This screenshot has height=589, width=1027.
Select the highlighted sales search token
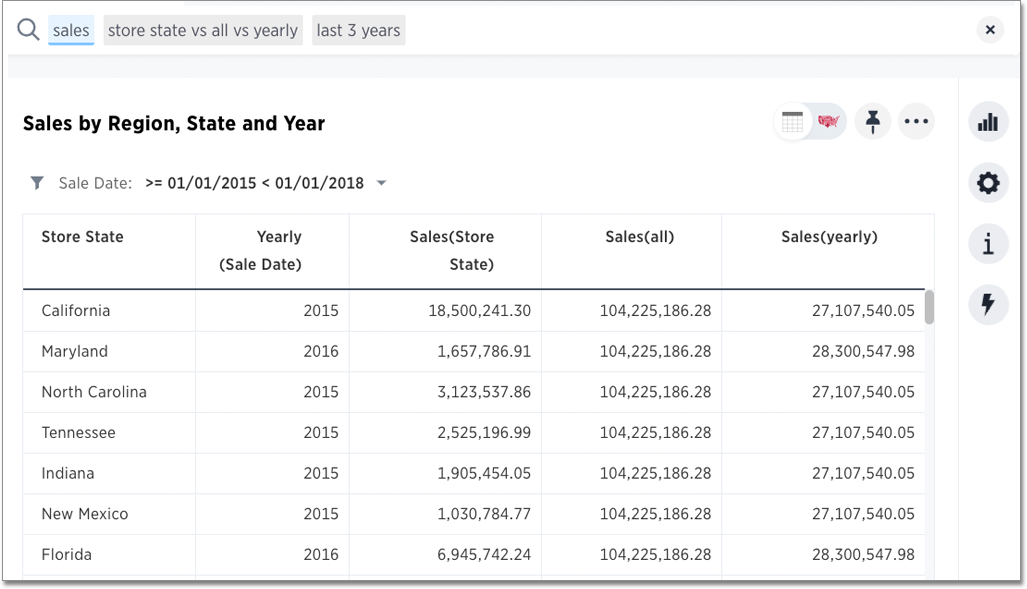[70, 30]
